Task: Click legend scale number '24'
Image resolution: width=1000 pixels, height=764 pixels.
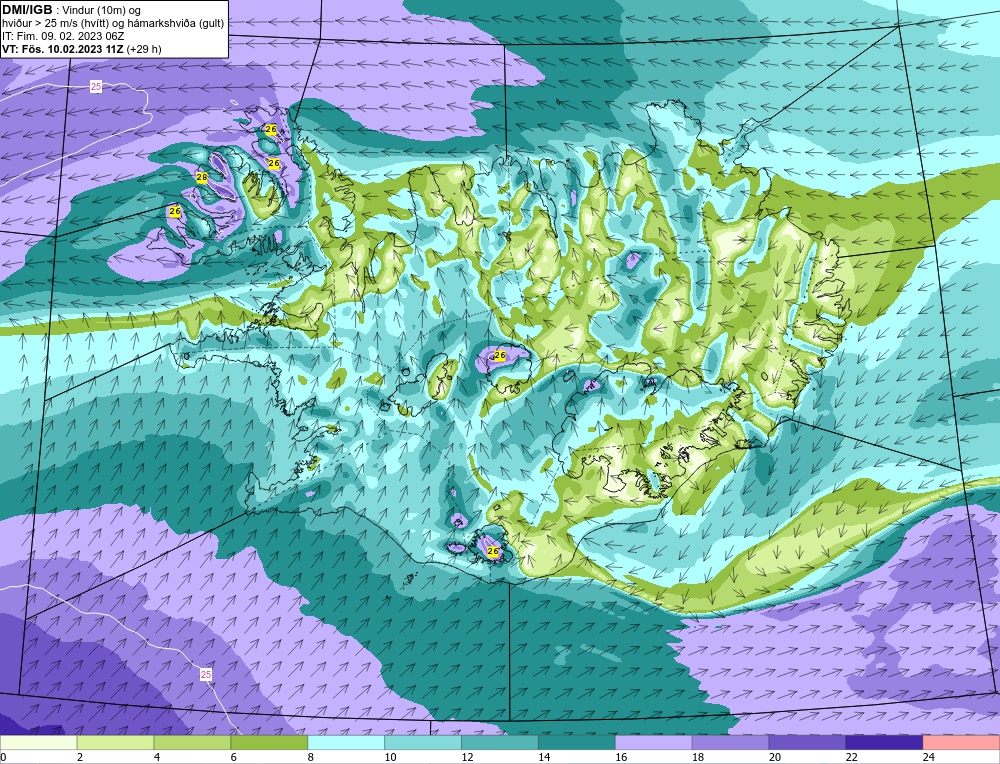Action: (x=929, y=757)
